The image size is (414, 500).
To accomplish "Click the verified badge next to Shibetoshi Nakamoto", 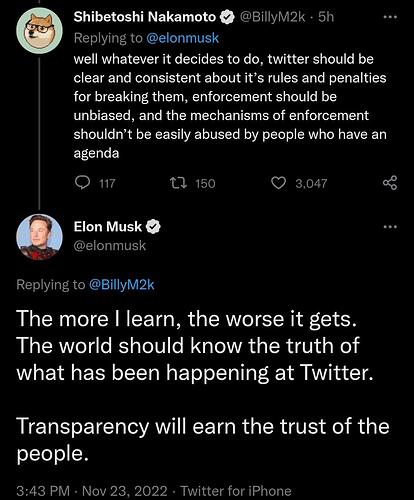I will point(227,17).
